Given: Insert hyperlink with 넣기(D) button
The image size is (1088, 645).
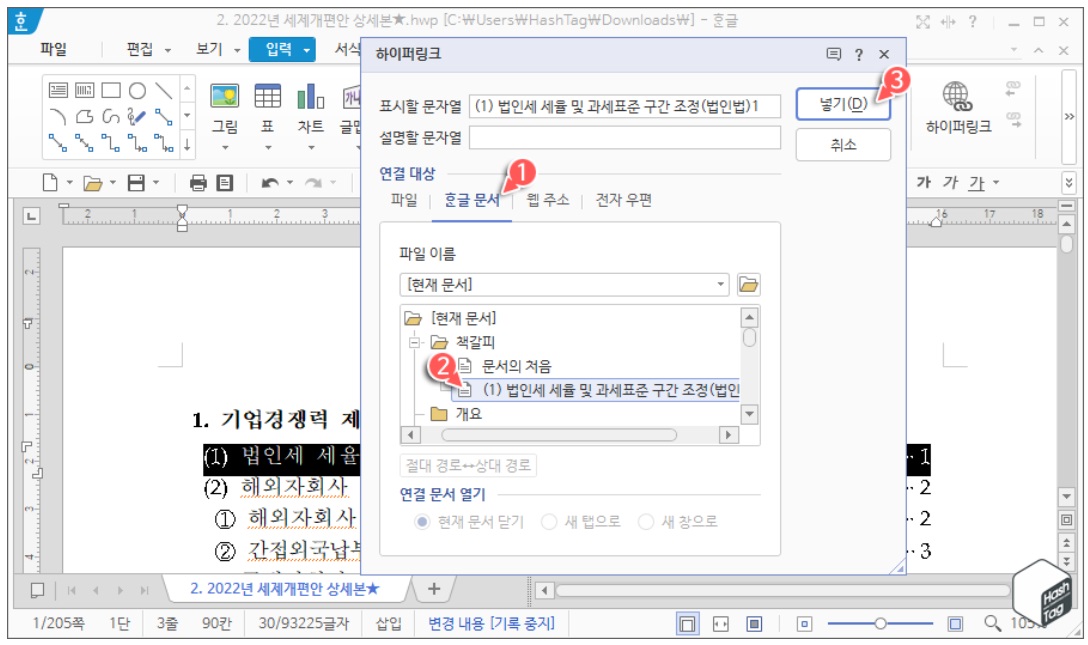Looking at the screenshot, I should pos(842,104).
